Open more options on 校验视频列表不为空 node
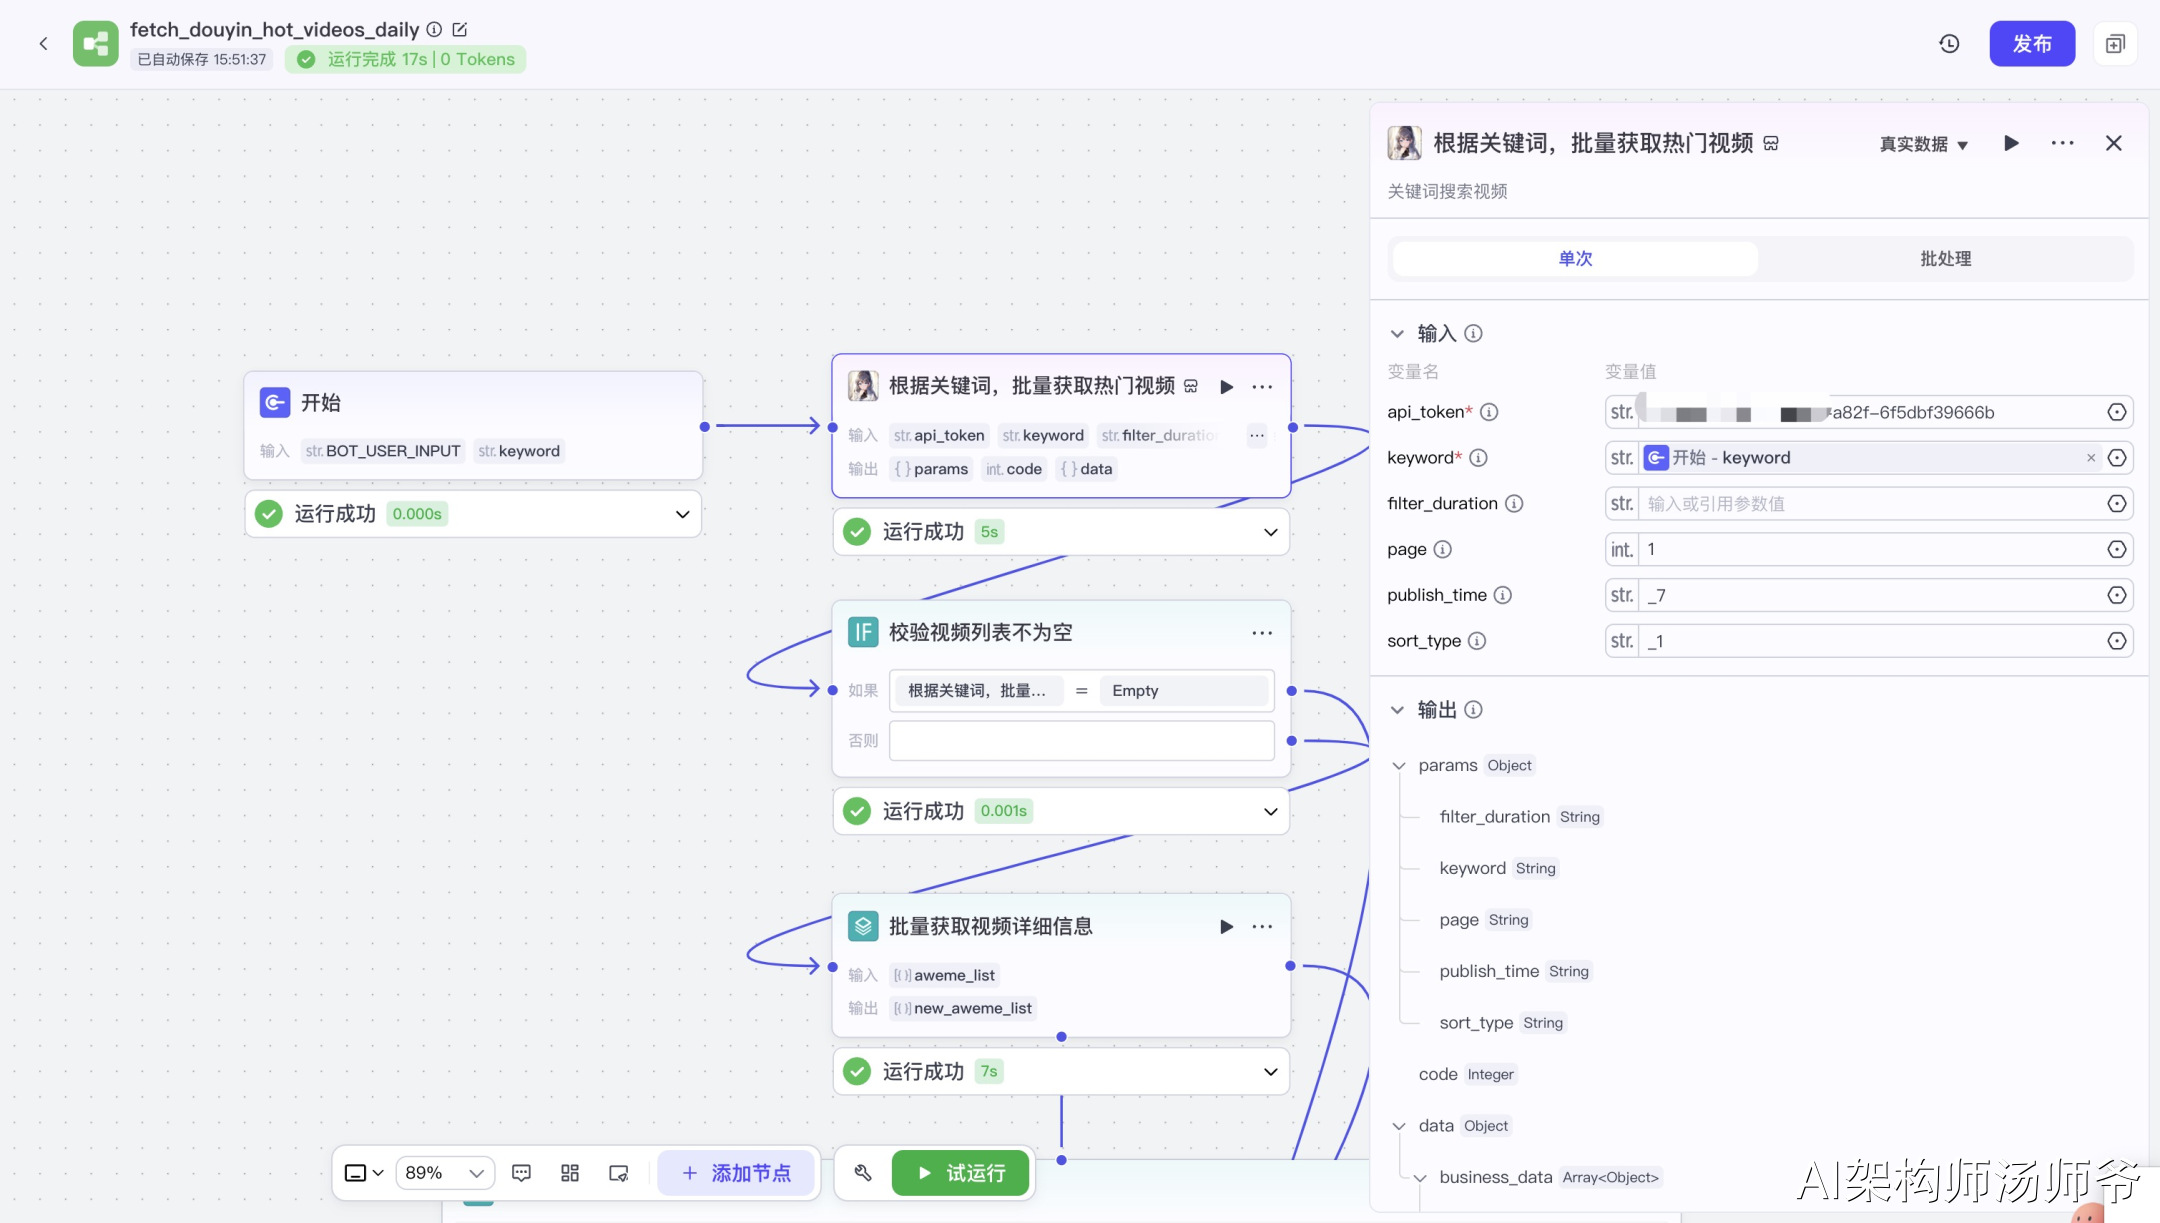The image size is (2160, 1223). 1262,633
